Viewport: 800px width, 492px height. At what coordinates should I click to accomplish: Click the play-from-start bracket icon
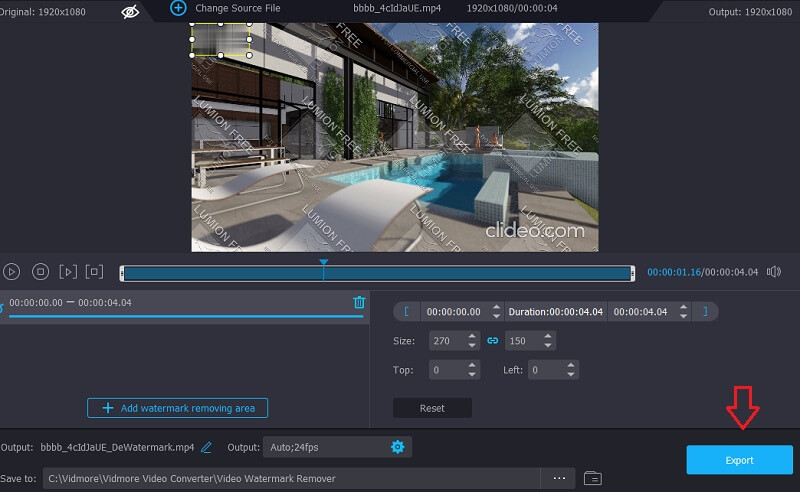(x=67, y=271)
